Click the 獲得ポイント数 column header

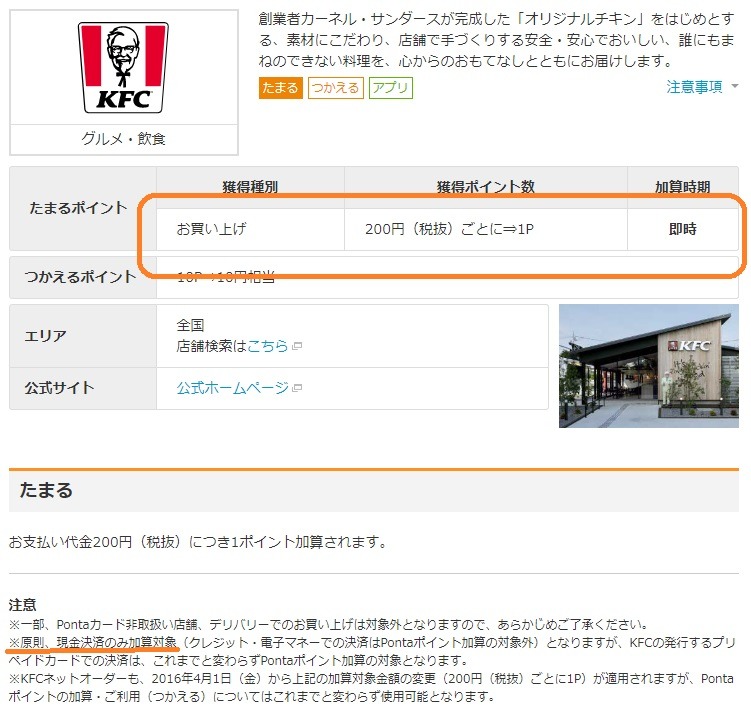tap(486, 186)
